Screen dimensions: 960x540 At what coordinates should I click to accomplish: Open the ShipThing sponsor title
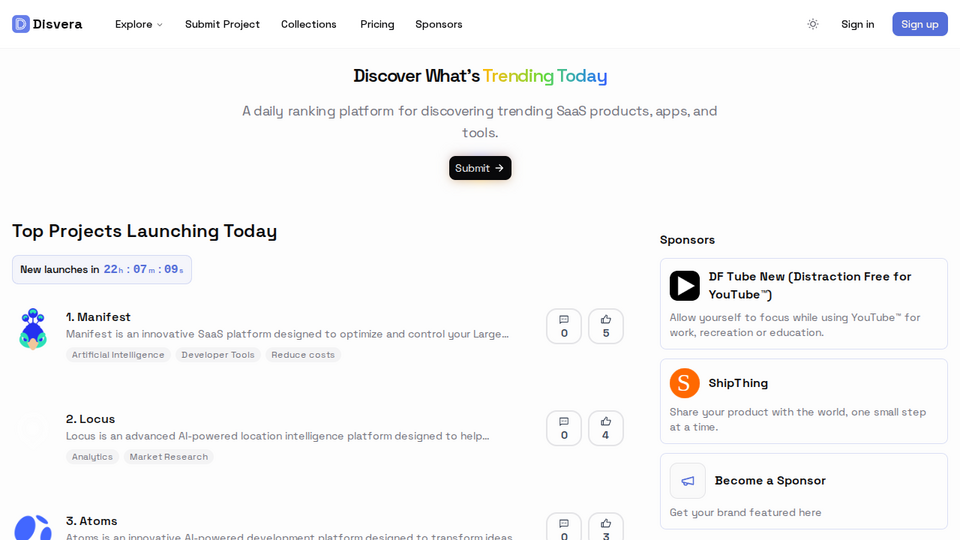click(738, 383)
